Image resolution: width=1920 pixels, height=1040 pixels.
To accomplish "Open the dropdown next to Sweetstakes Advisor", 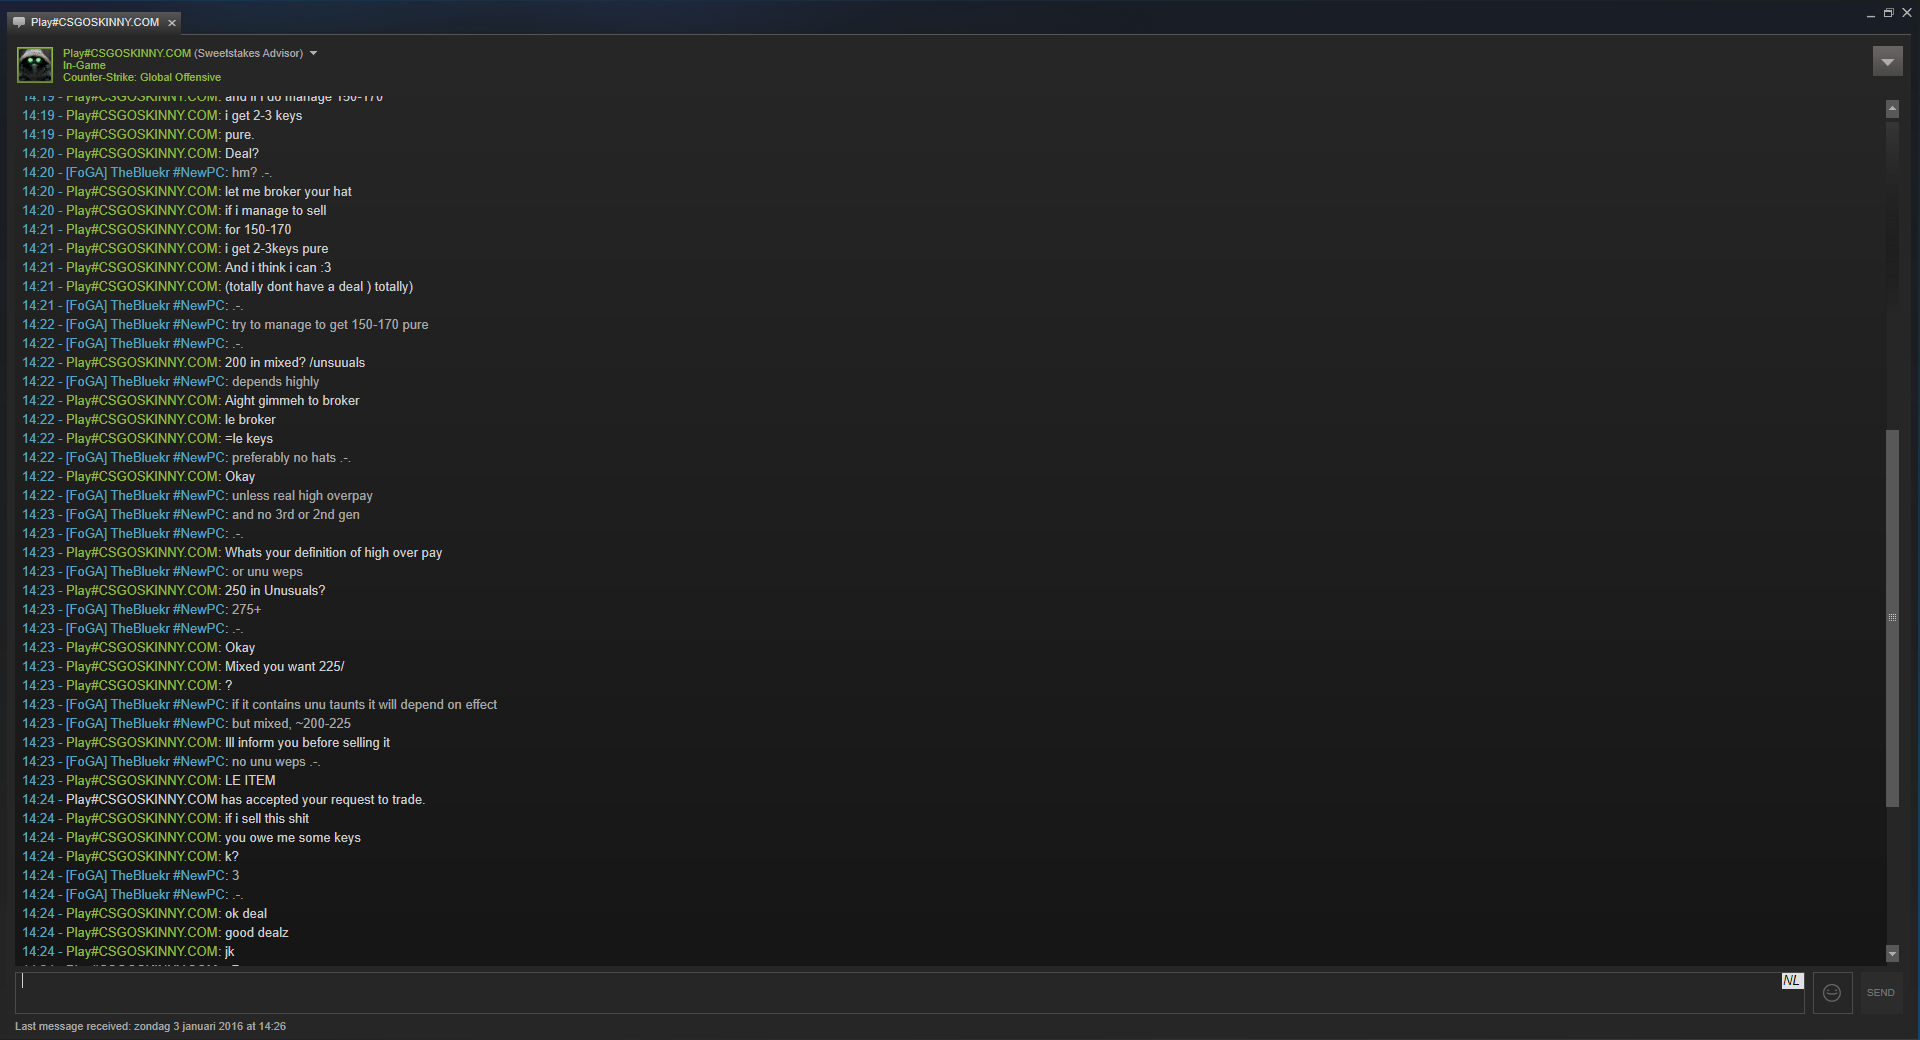I will tap(313, 53).
